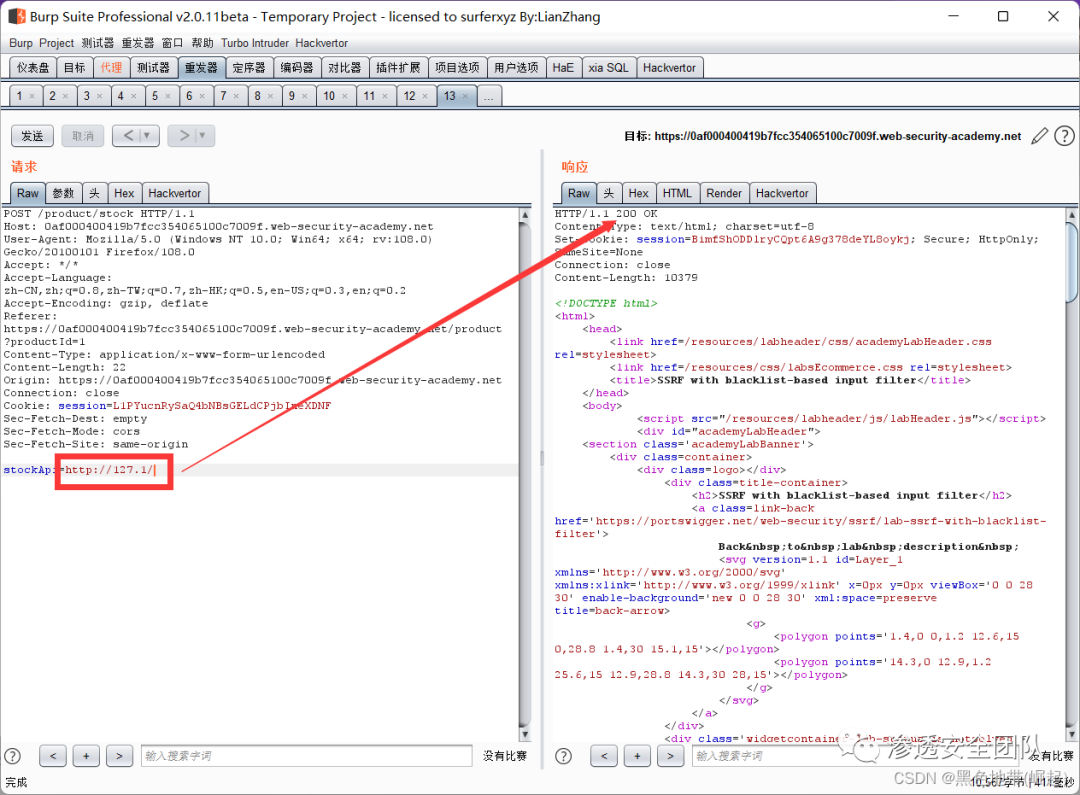Image resolution: width=1080 pixels, height=795 pixels.
Task: Open the Burp menu
Action: pos(21,43)
